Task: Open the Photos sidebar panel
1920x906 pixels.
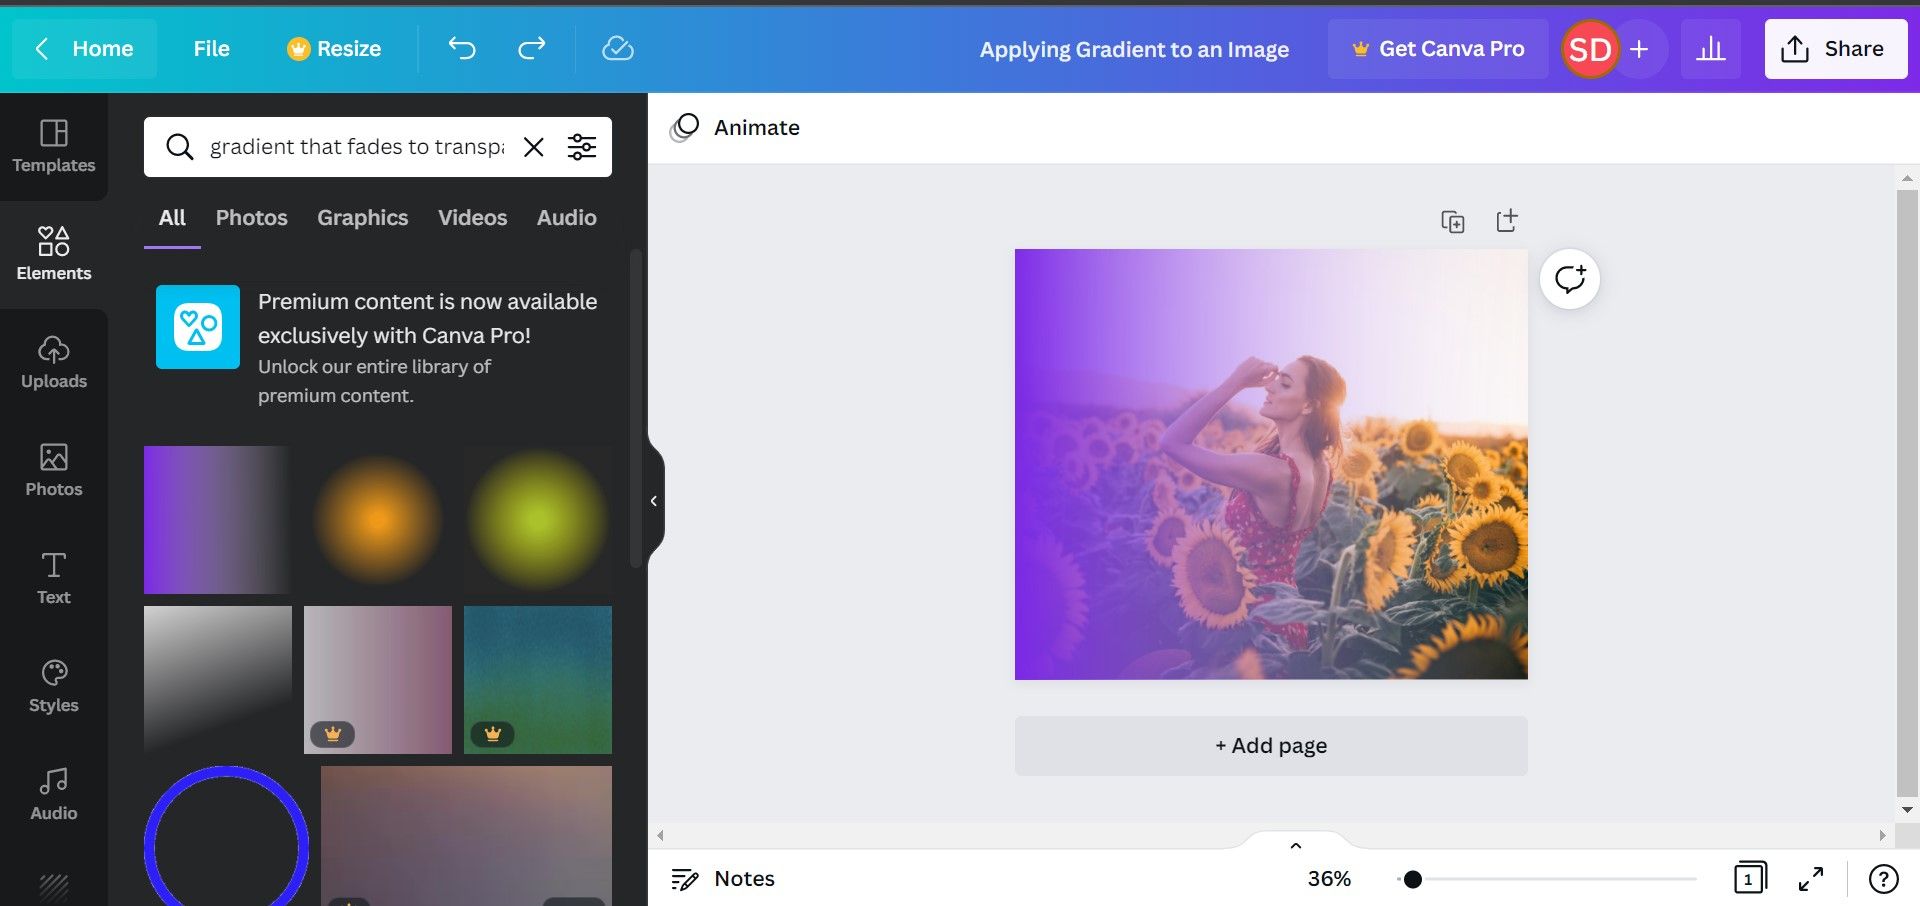Action: coord(54,471)
